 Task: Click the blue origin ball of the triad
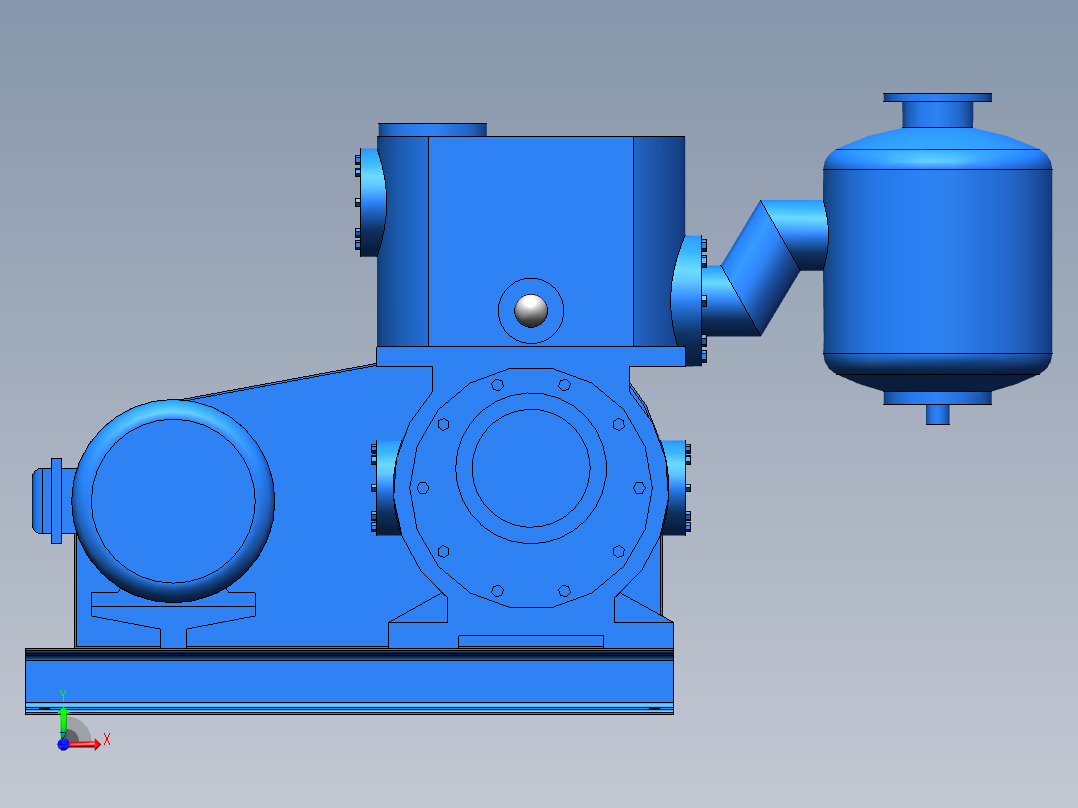[x=63, y=745]
